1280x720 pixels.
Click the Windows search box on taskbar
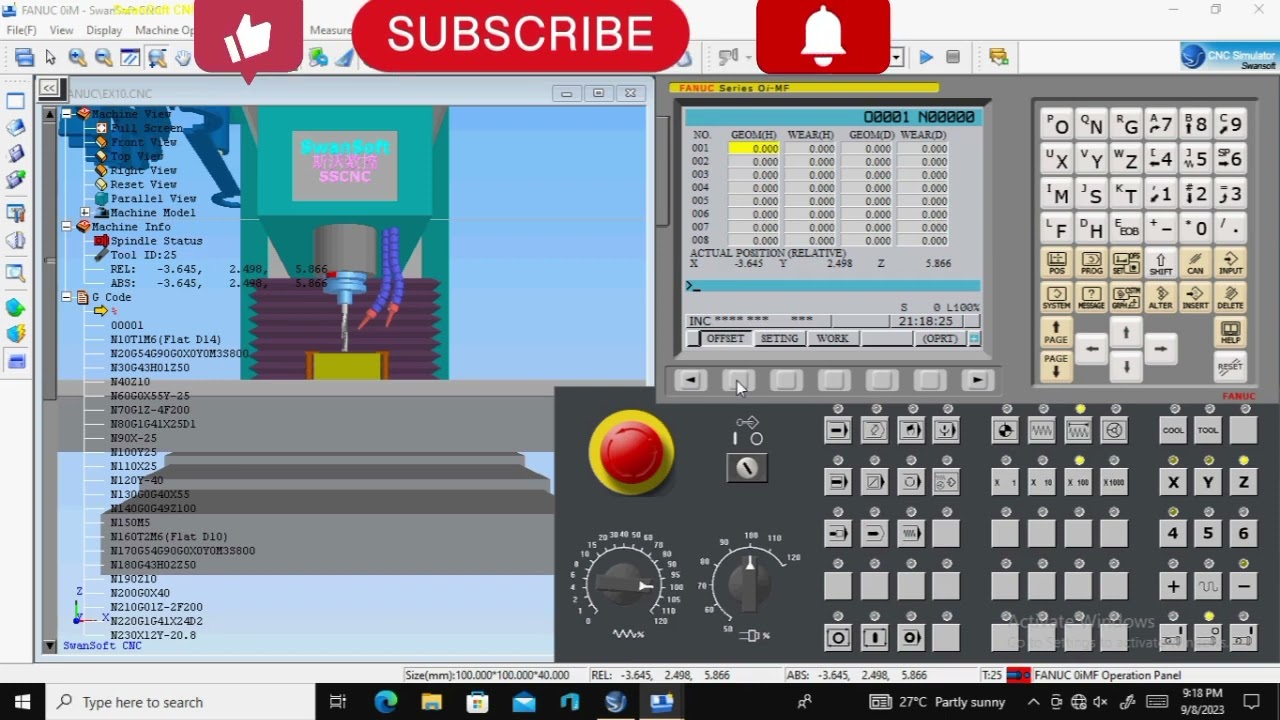coord(180,702)
